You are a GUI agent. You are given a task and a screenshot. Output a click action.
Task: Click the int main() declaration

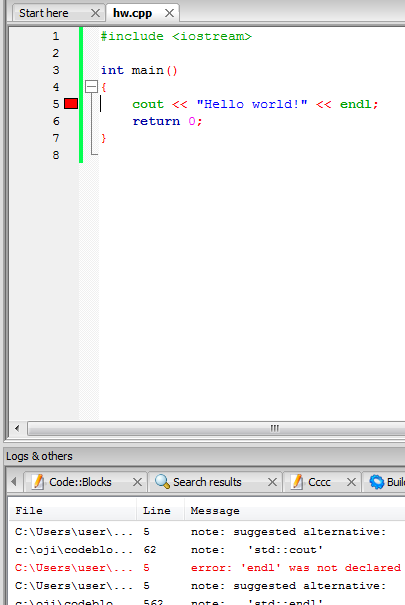point(139,70)
